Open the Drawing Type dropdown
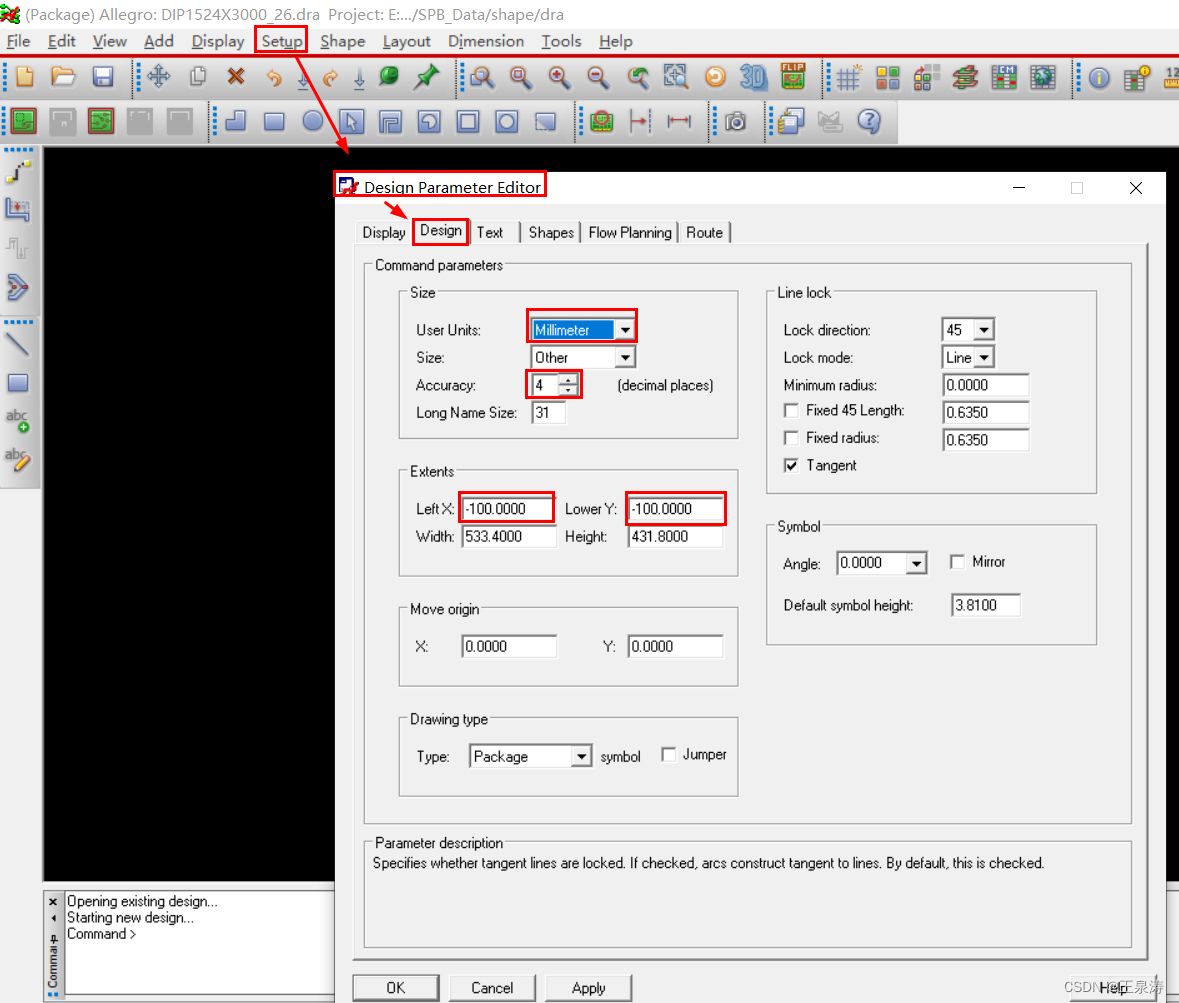This screenshot has height=1003, width=1179. pyautogui.click(x=582, y=757)
